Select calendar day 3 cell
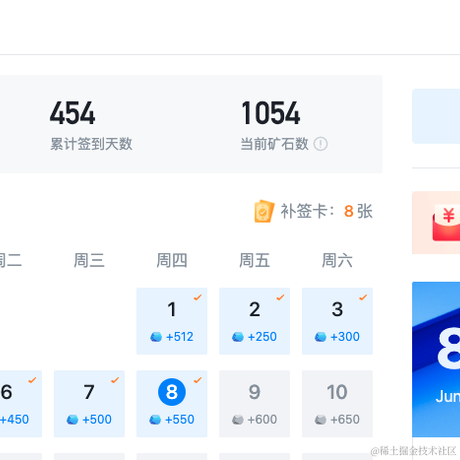The image size is (460, 460). pos(337,321)
